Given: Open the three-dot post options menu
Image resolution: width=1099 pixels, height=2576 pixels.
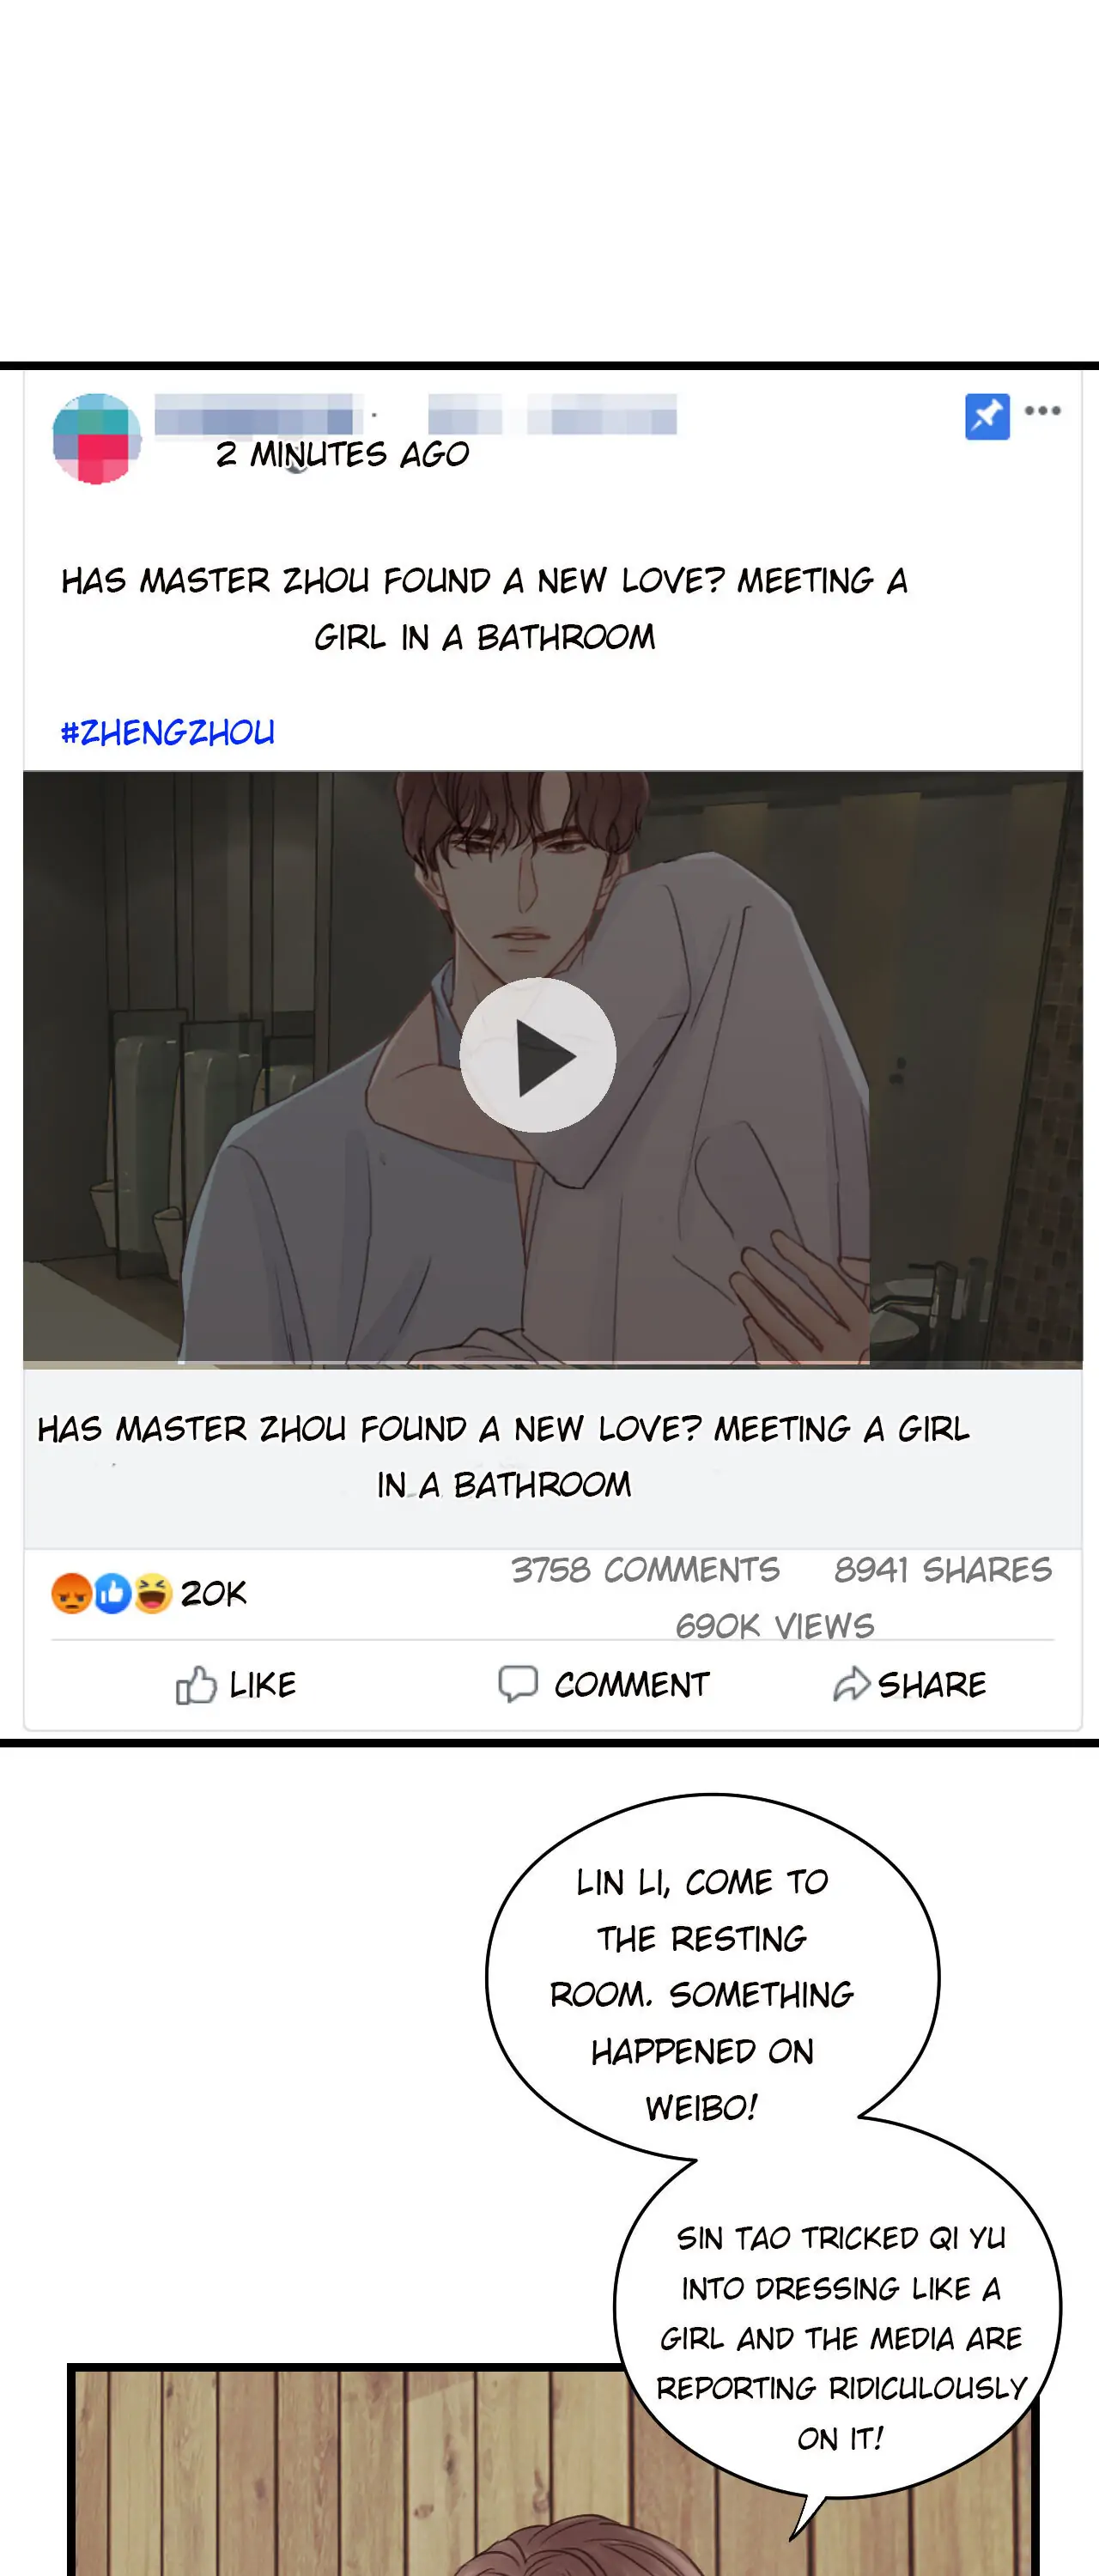Looking at the screenshot, I should click(1043, 411).
